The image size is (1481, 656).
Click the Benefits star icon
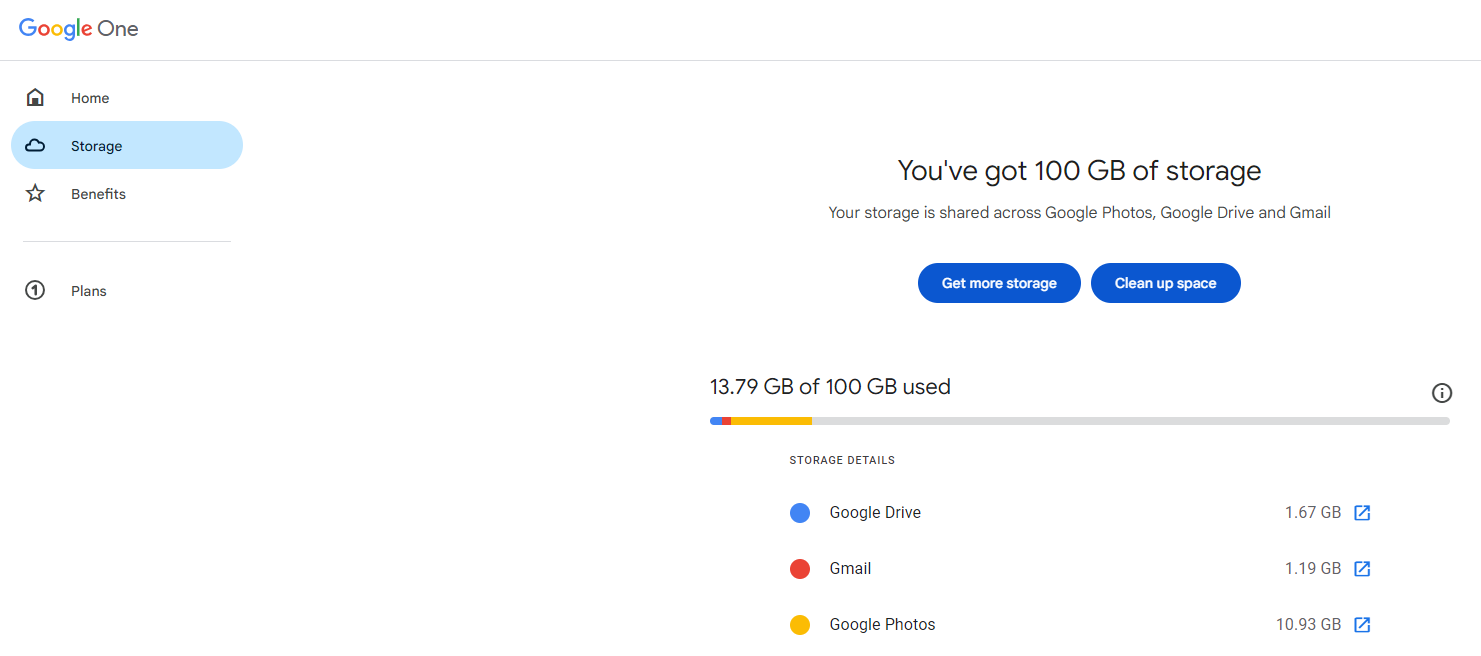coord(35,194)
